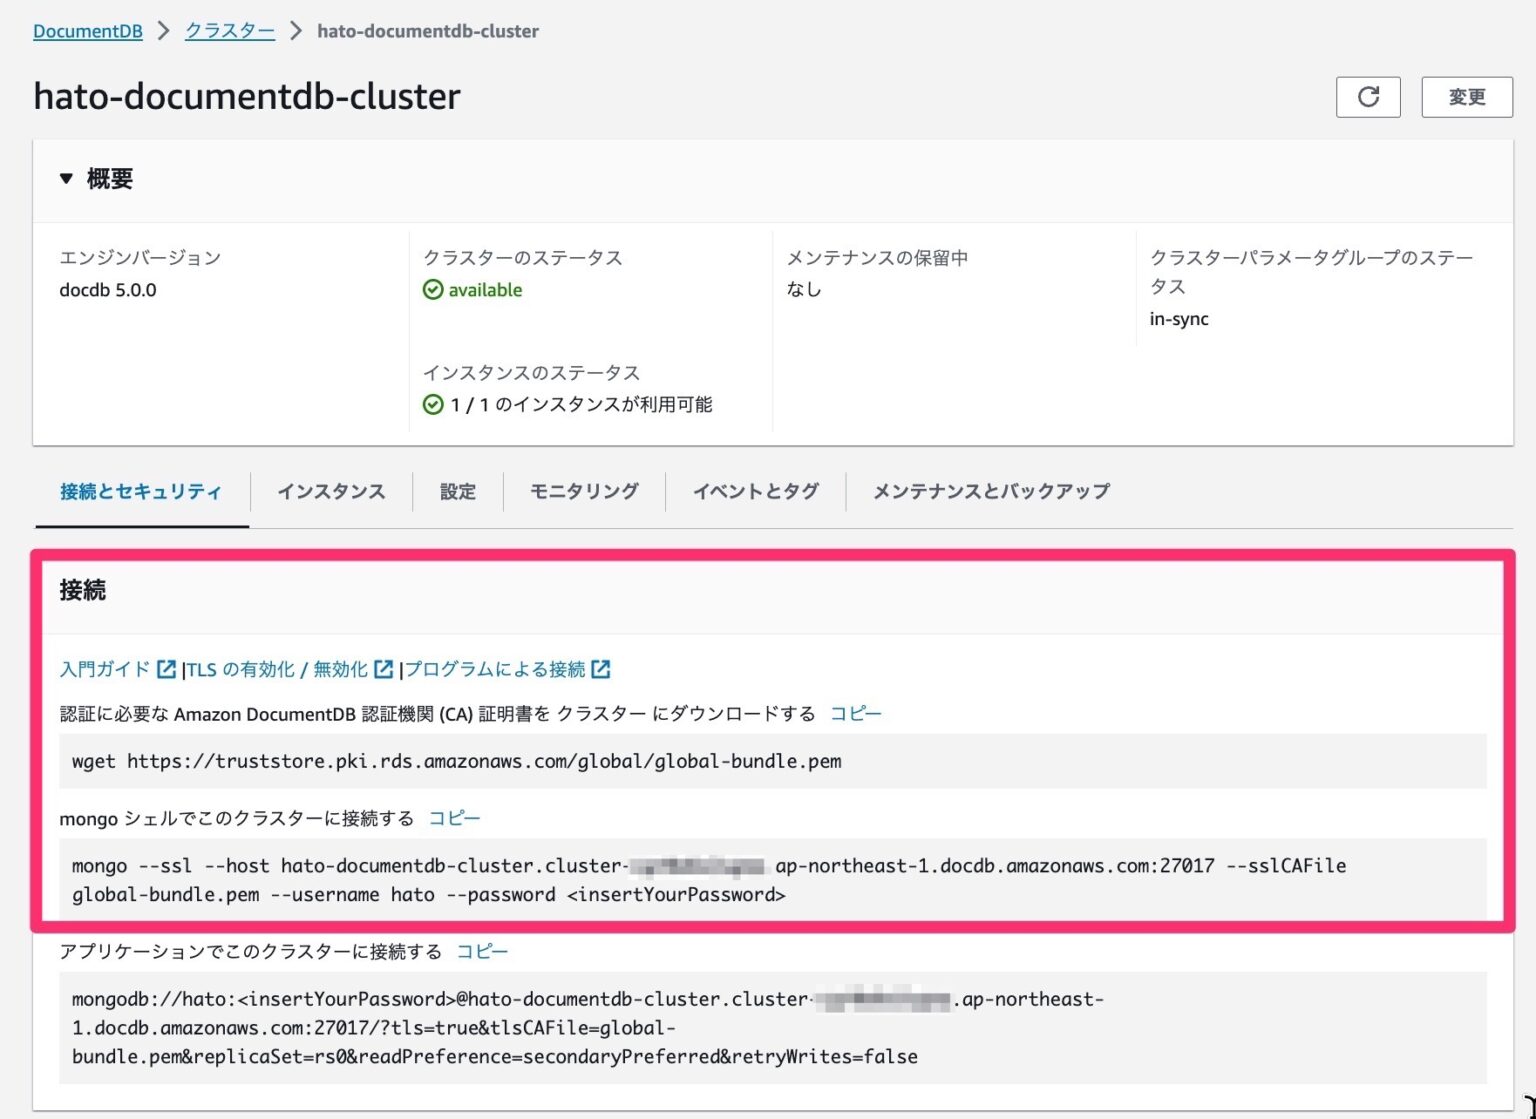
Task: Click external link icon beside プログラムによる接続
Action: coord(601,669)
